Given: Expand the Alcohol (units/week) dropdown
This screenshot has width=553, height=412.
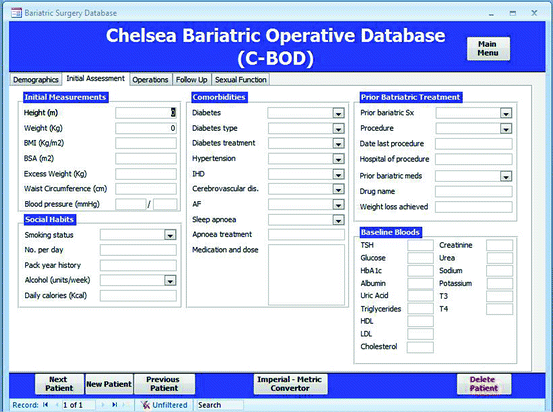Looking at the screenshot, I should (170, 281).
